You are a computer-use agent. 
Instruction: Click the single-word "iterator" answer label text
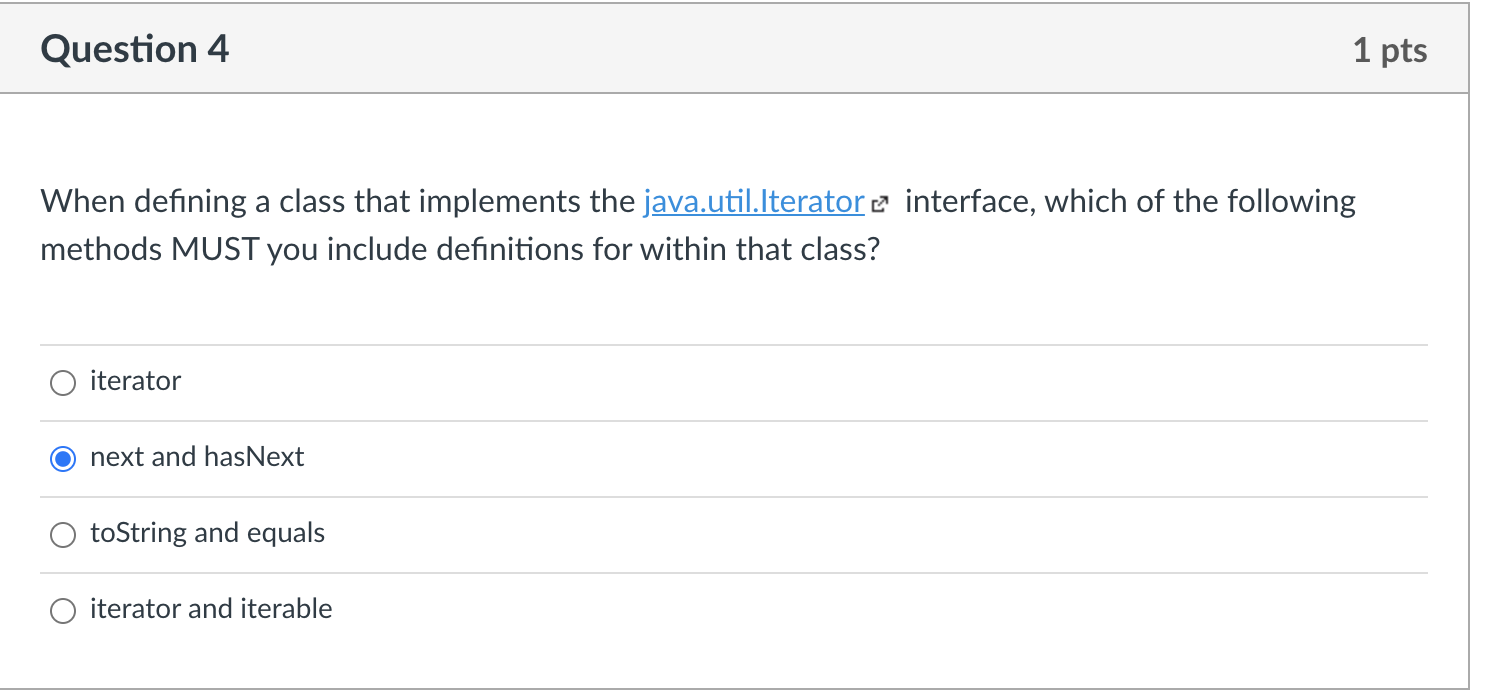[135, 381]
